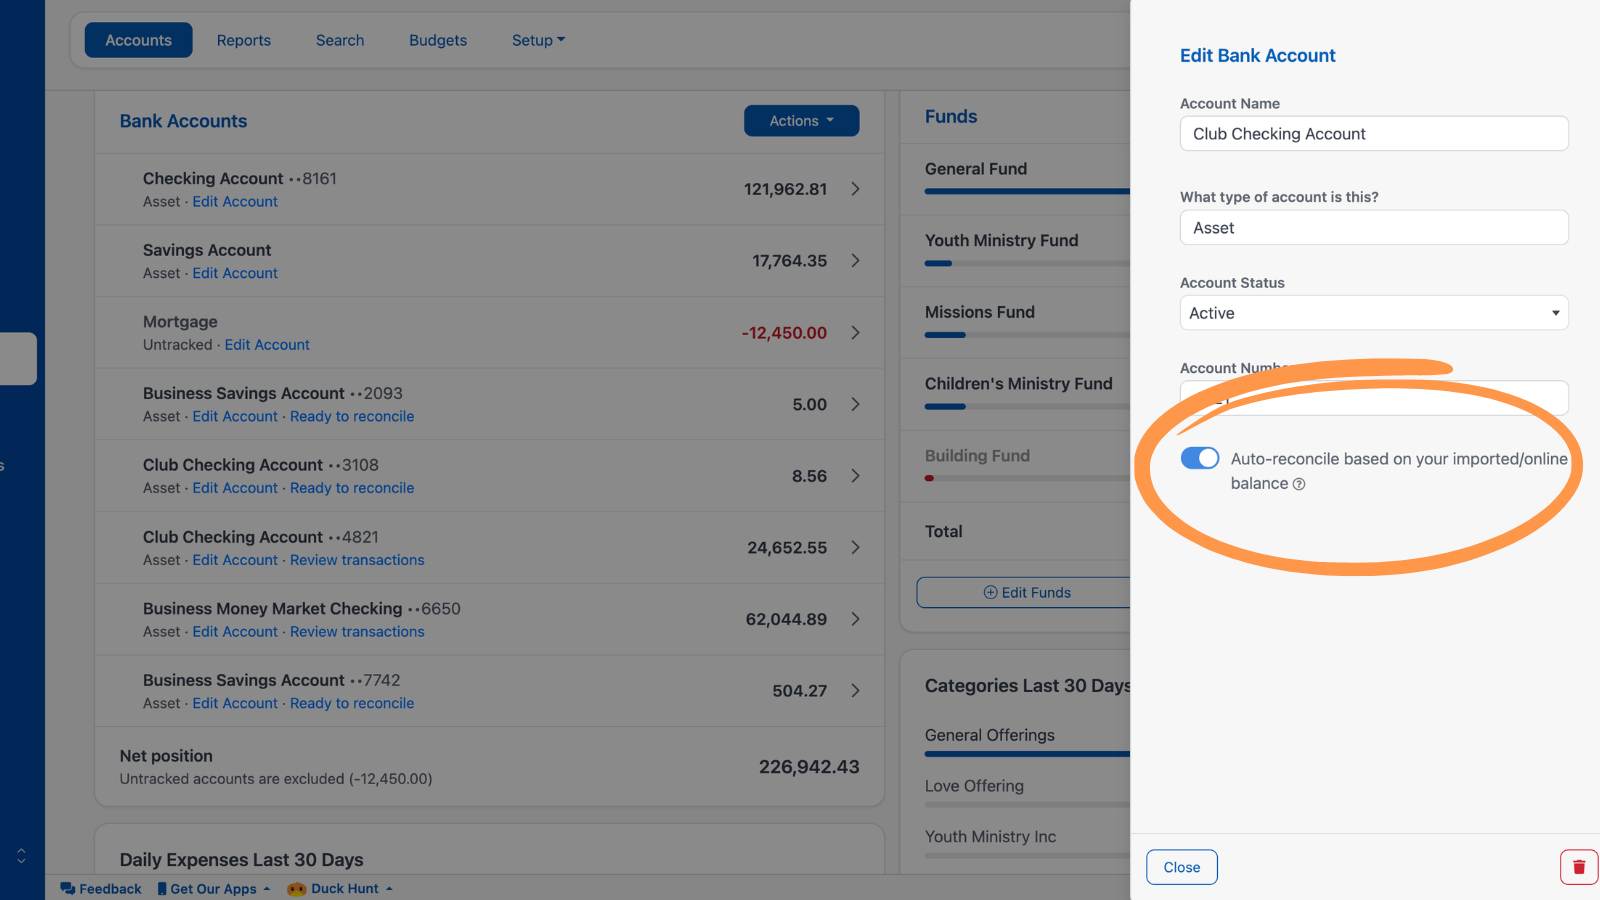Click the Love Offering category
The height and width of the screenshot is (900, 1600).
click(x=974, y=786)
